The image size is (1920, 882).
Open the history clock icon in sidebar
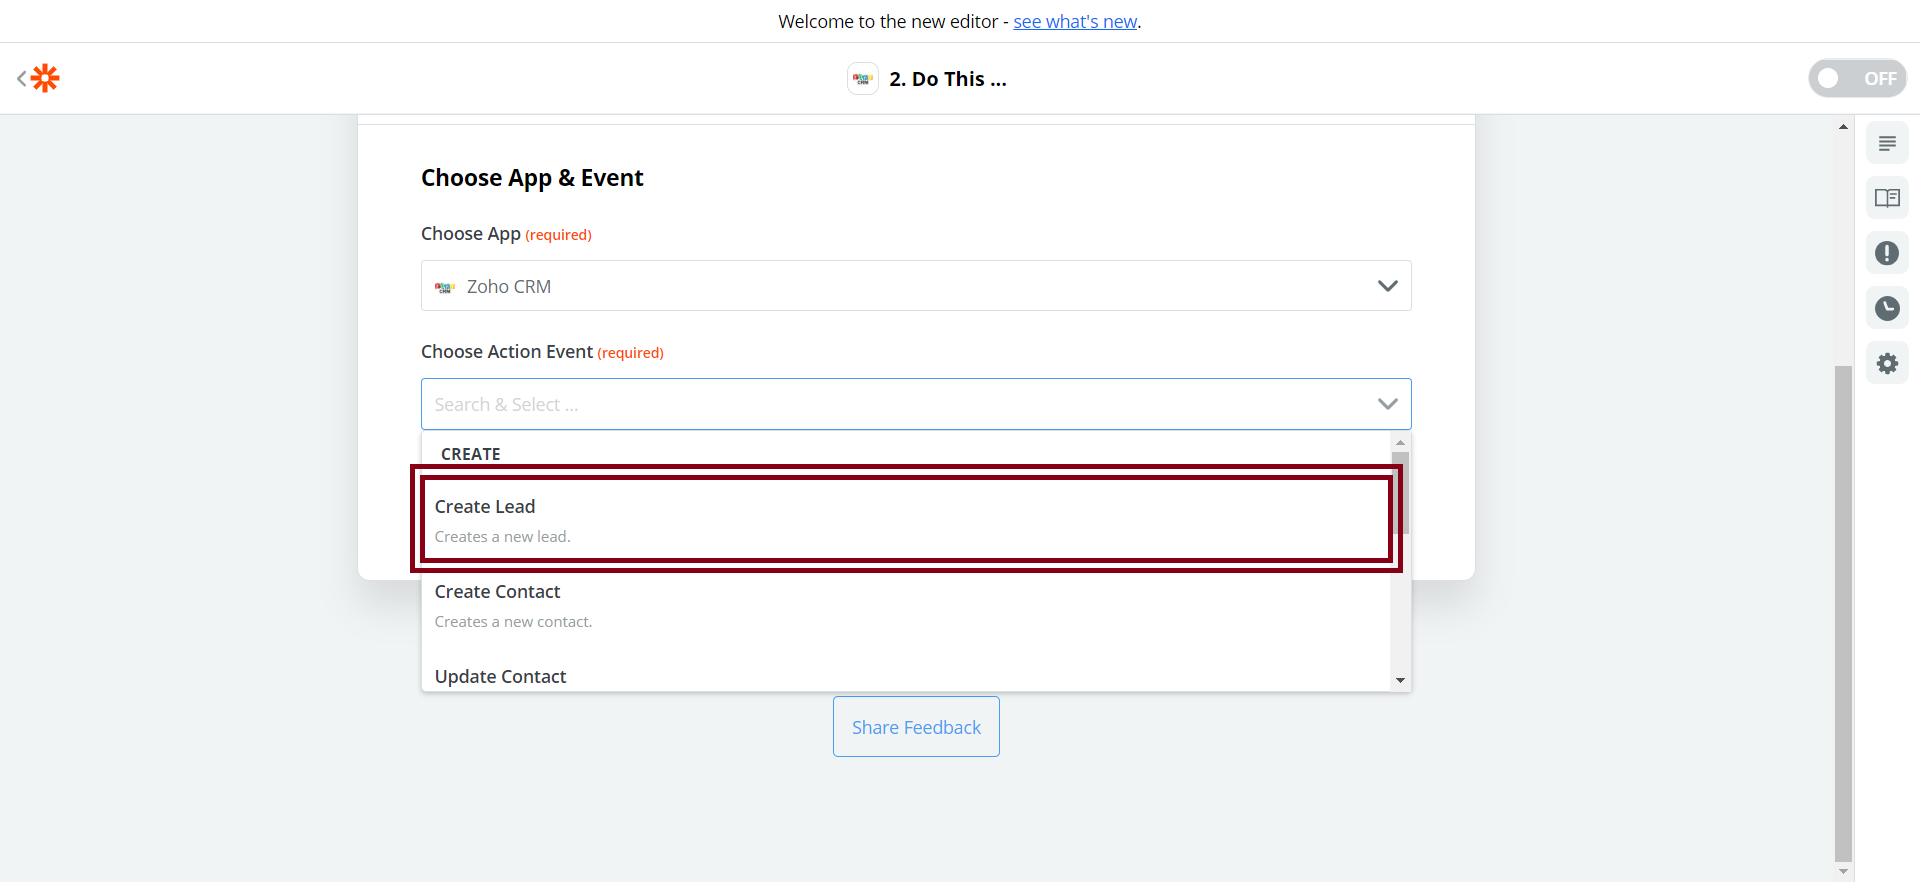tap(1887, 308)
